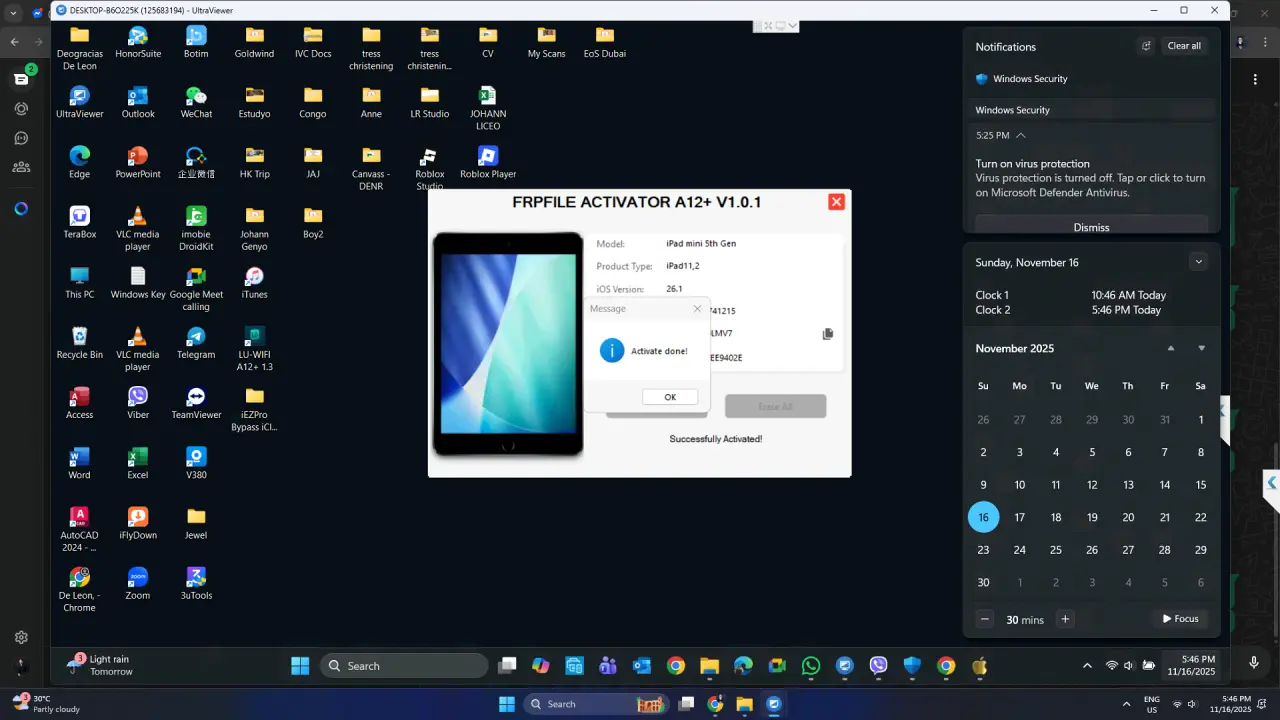
Task: Open the Viber desktop shortcut
Action: pyautogui.click(x=138, y=402)
